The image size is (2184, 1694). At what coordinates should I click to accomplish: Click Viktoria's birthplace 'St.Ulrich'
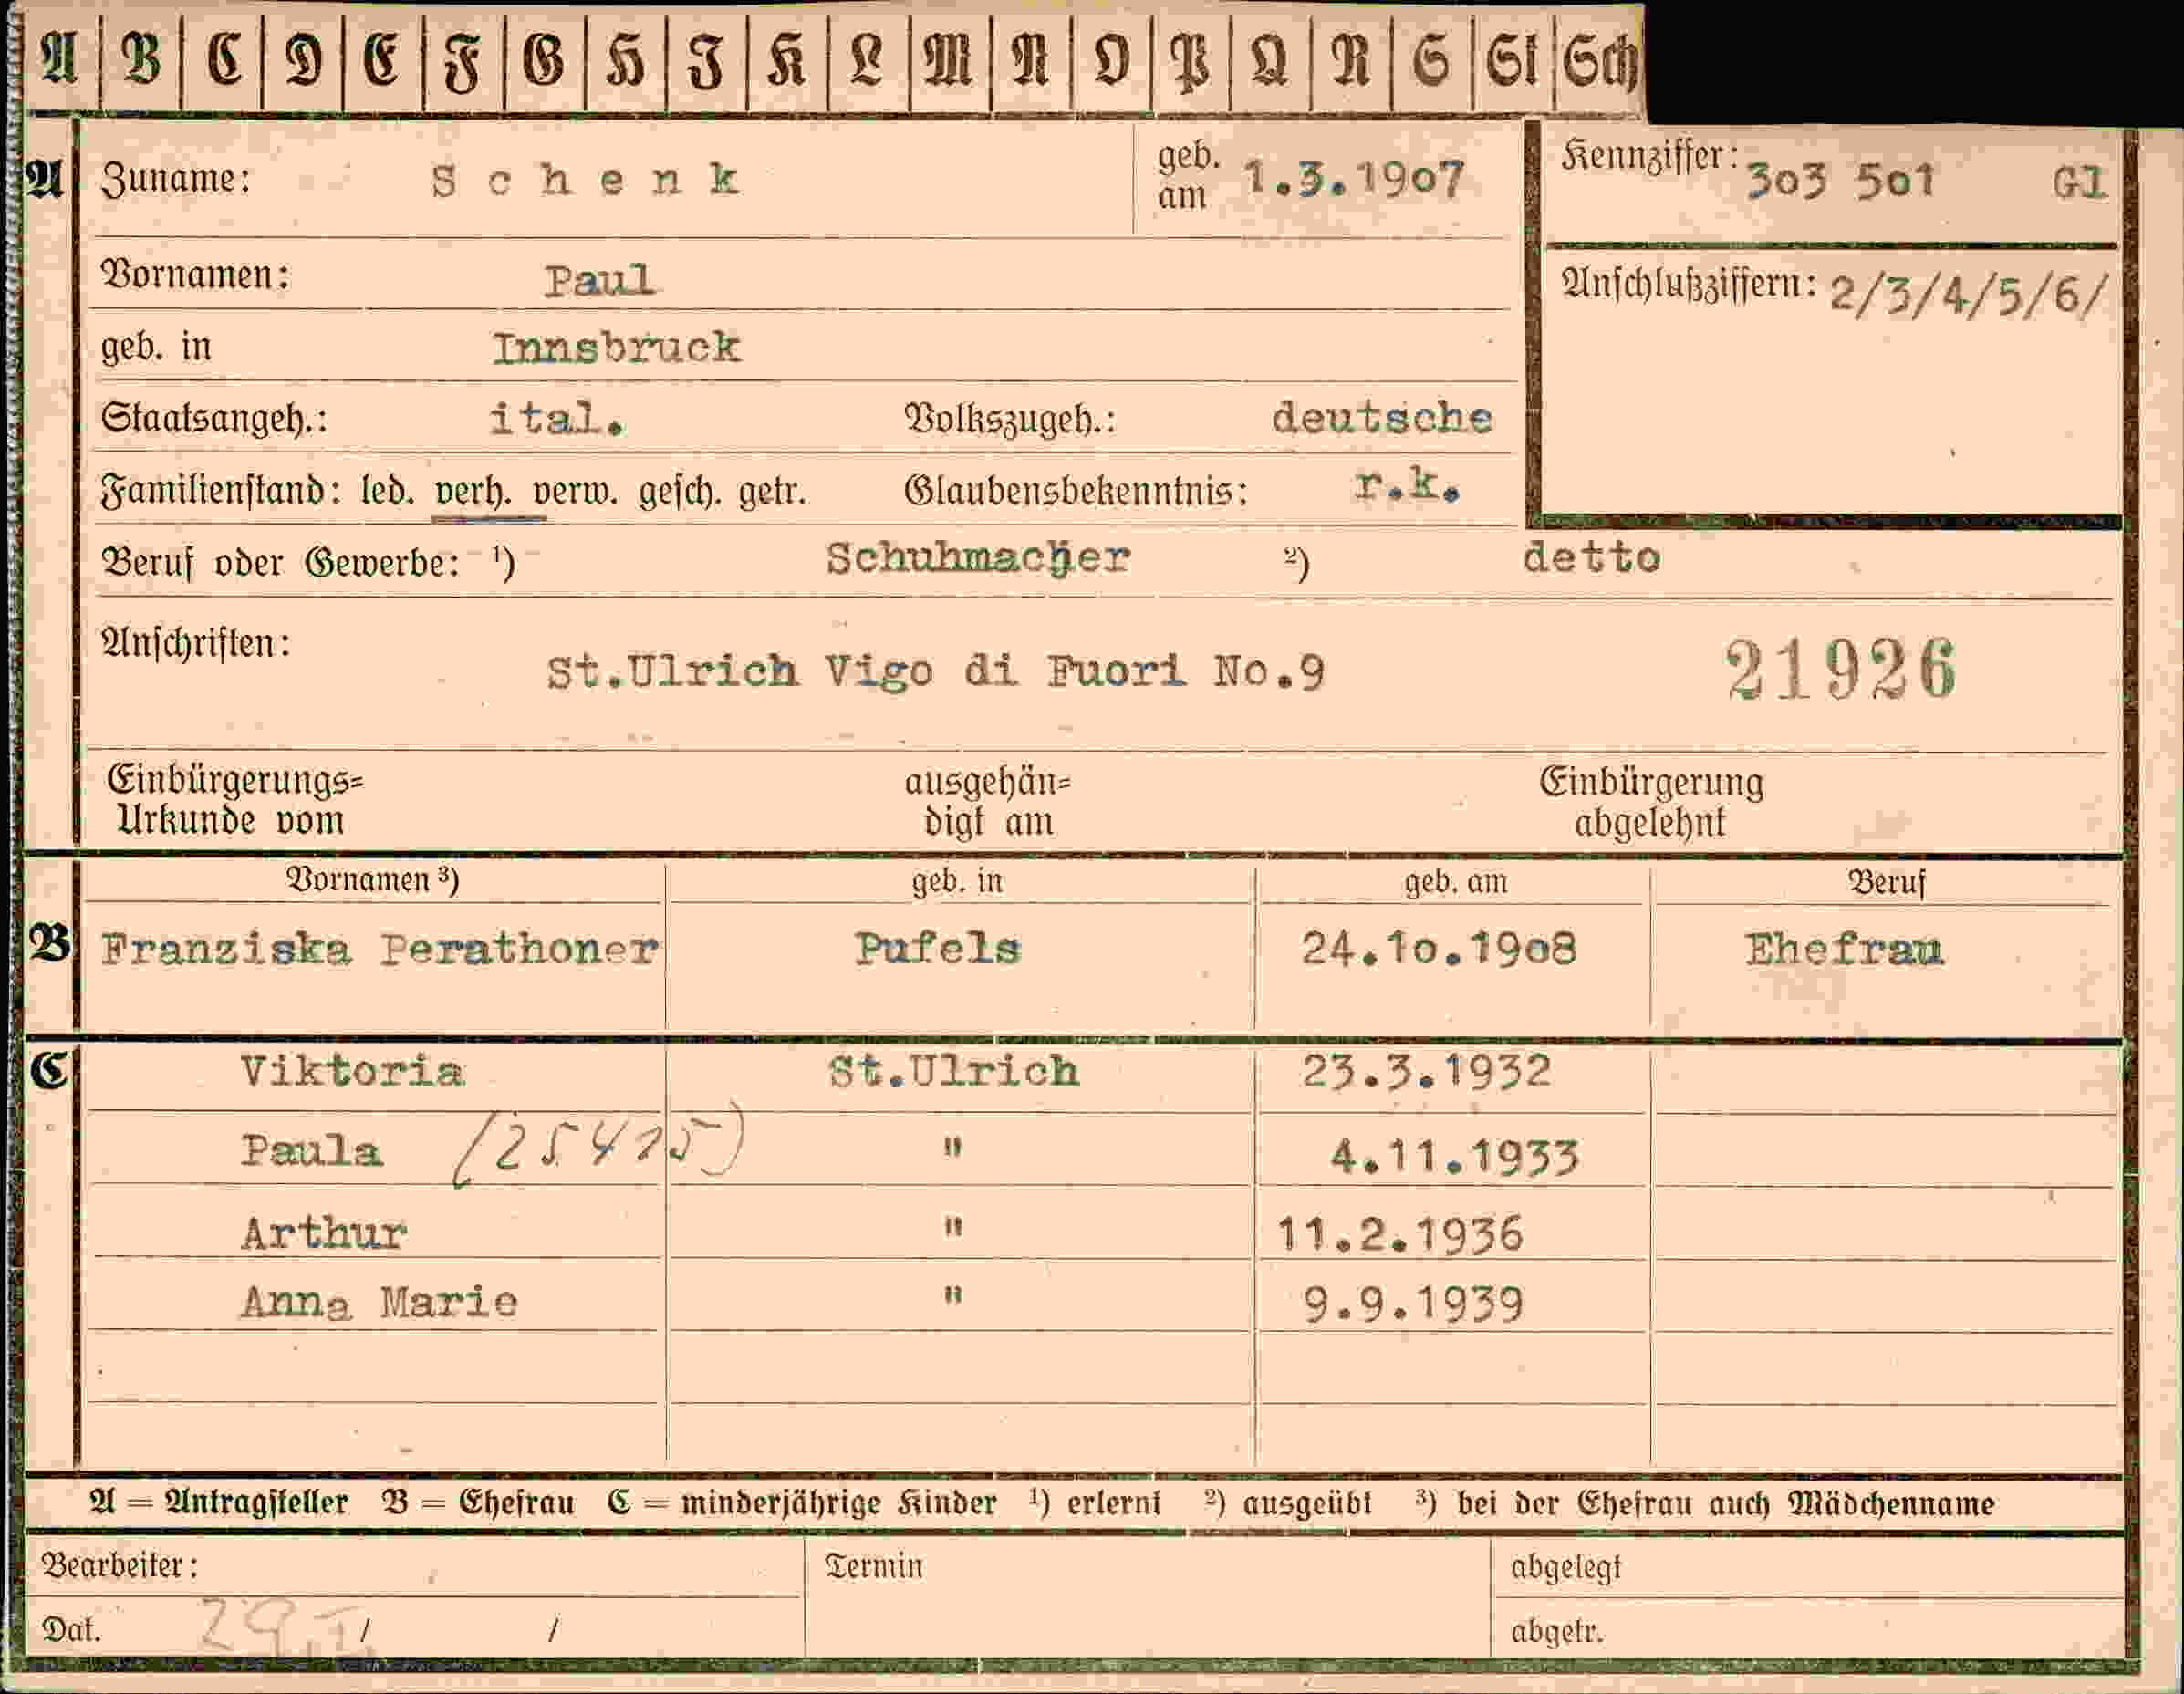click(x=953, y=1072)
